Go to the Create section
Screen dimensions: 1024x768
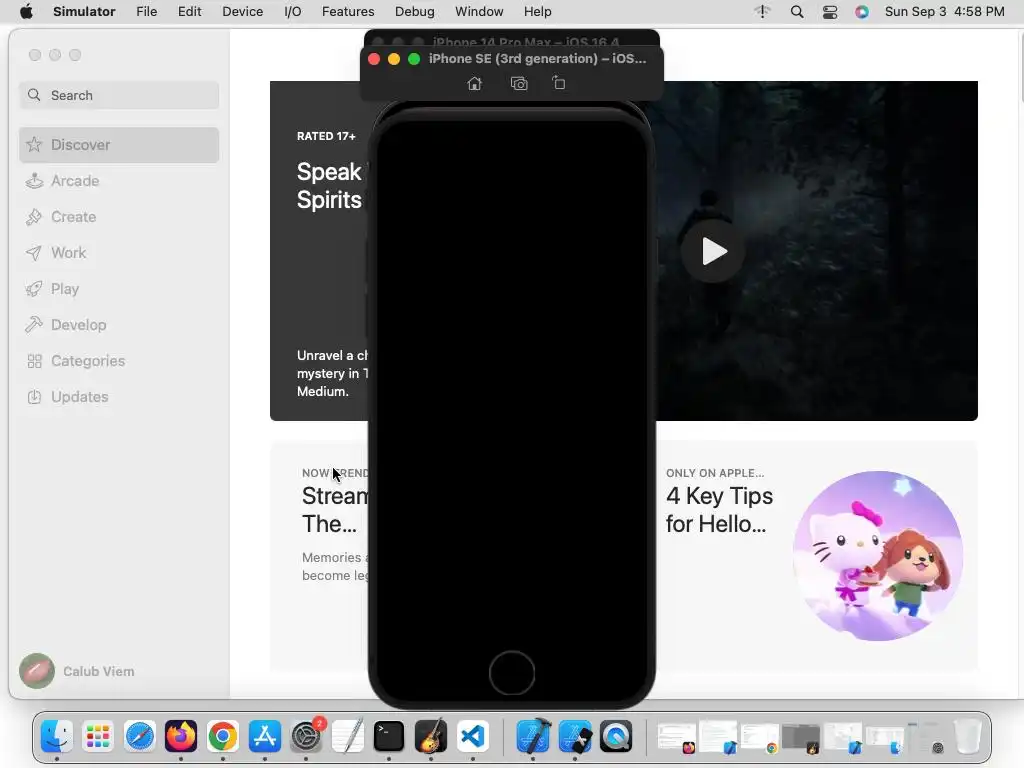tap(119, 217)
